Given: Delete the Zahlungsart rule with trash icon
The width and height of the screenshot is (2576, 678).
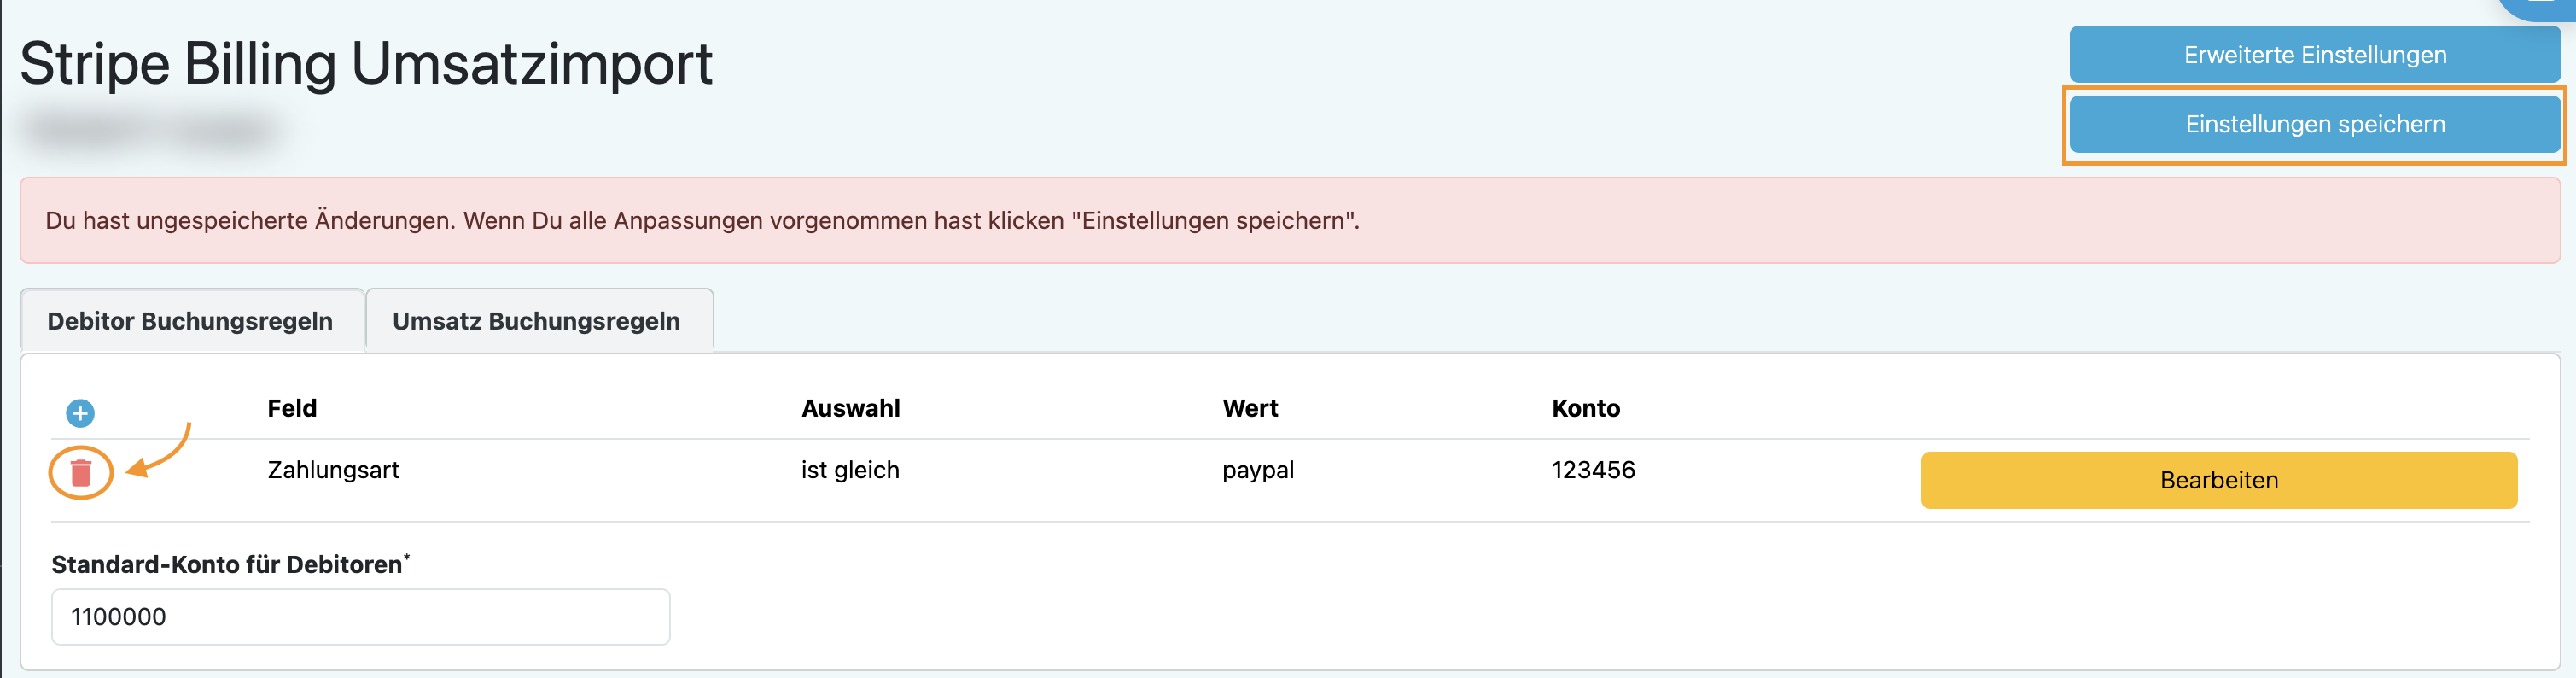Looking at the screenshot, I should click(x=81, y=472).
